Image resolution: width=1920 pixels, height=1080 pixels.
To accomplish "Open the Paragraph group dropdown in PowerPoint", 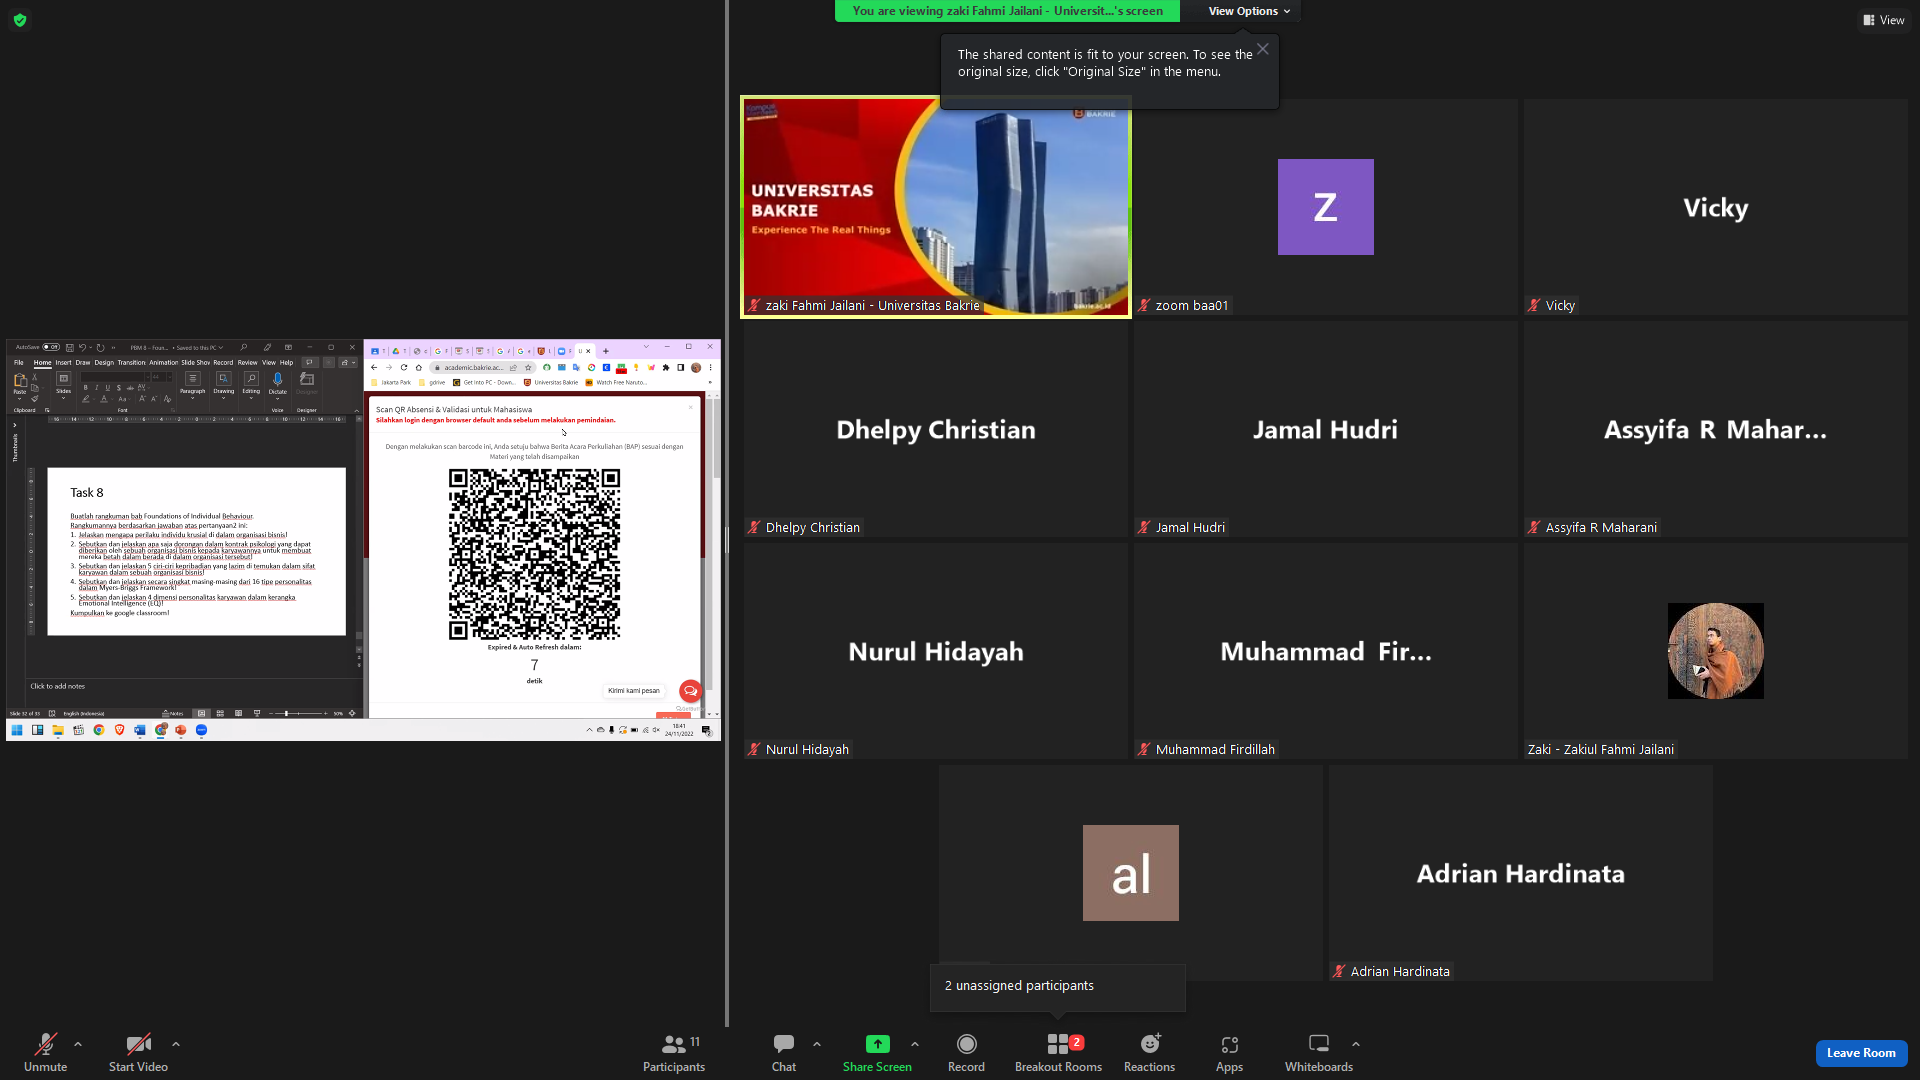I will [192, 384].
